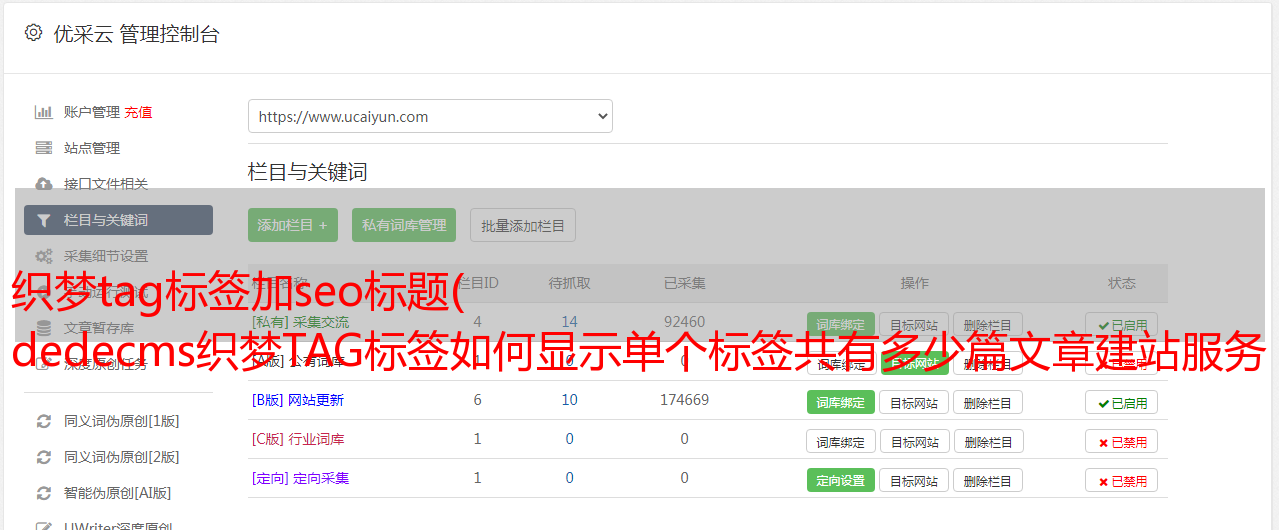1279x530 pixels.
Task: Open 智能伪原创[AI版] in the sidebar
Action: coord(118,493)
